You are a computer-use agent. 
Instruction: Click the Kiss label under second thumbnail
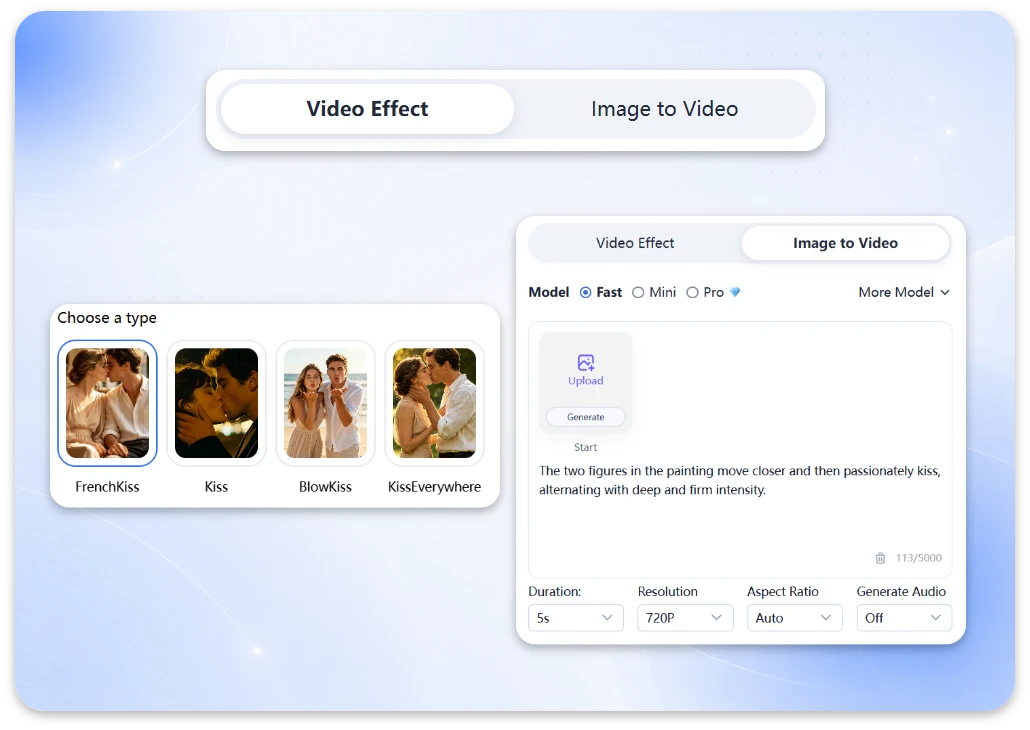tap(216, 487)
